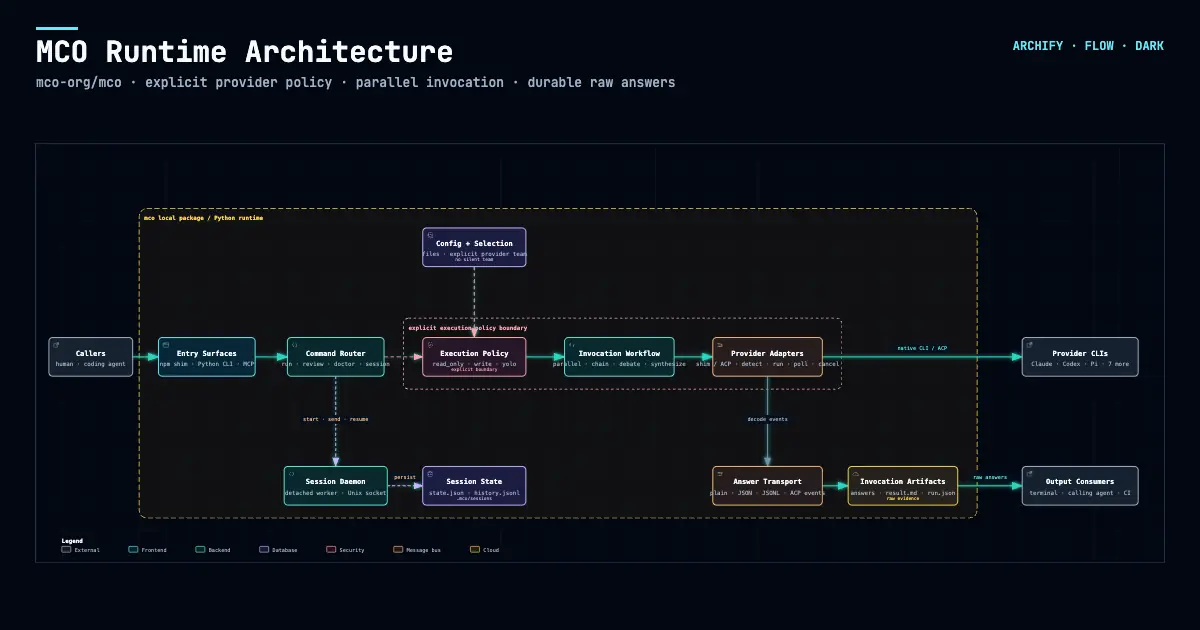Viewport: 1200px width, 630px height.
Task: Click the 'read_only · write · yolo' text
Action: coord(474,364)
